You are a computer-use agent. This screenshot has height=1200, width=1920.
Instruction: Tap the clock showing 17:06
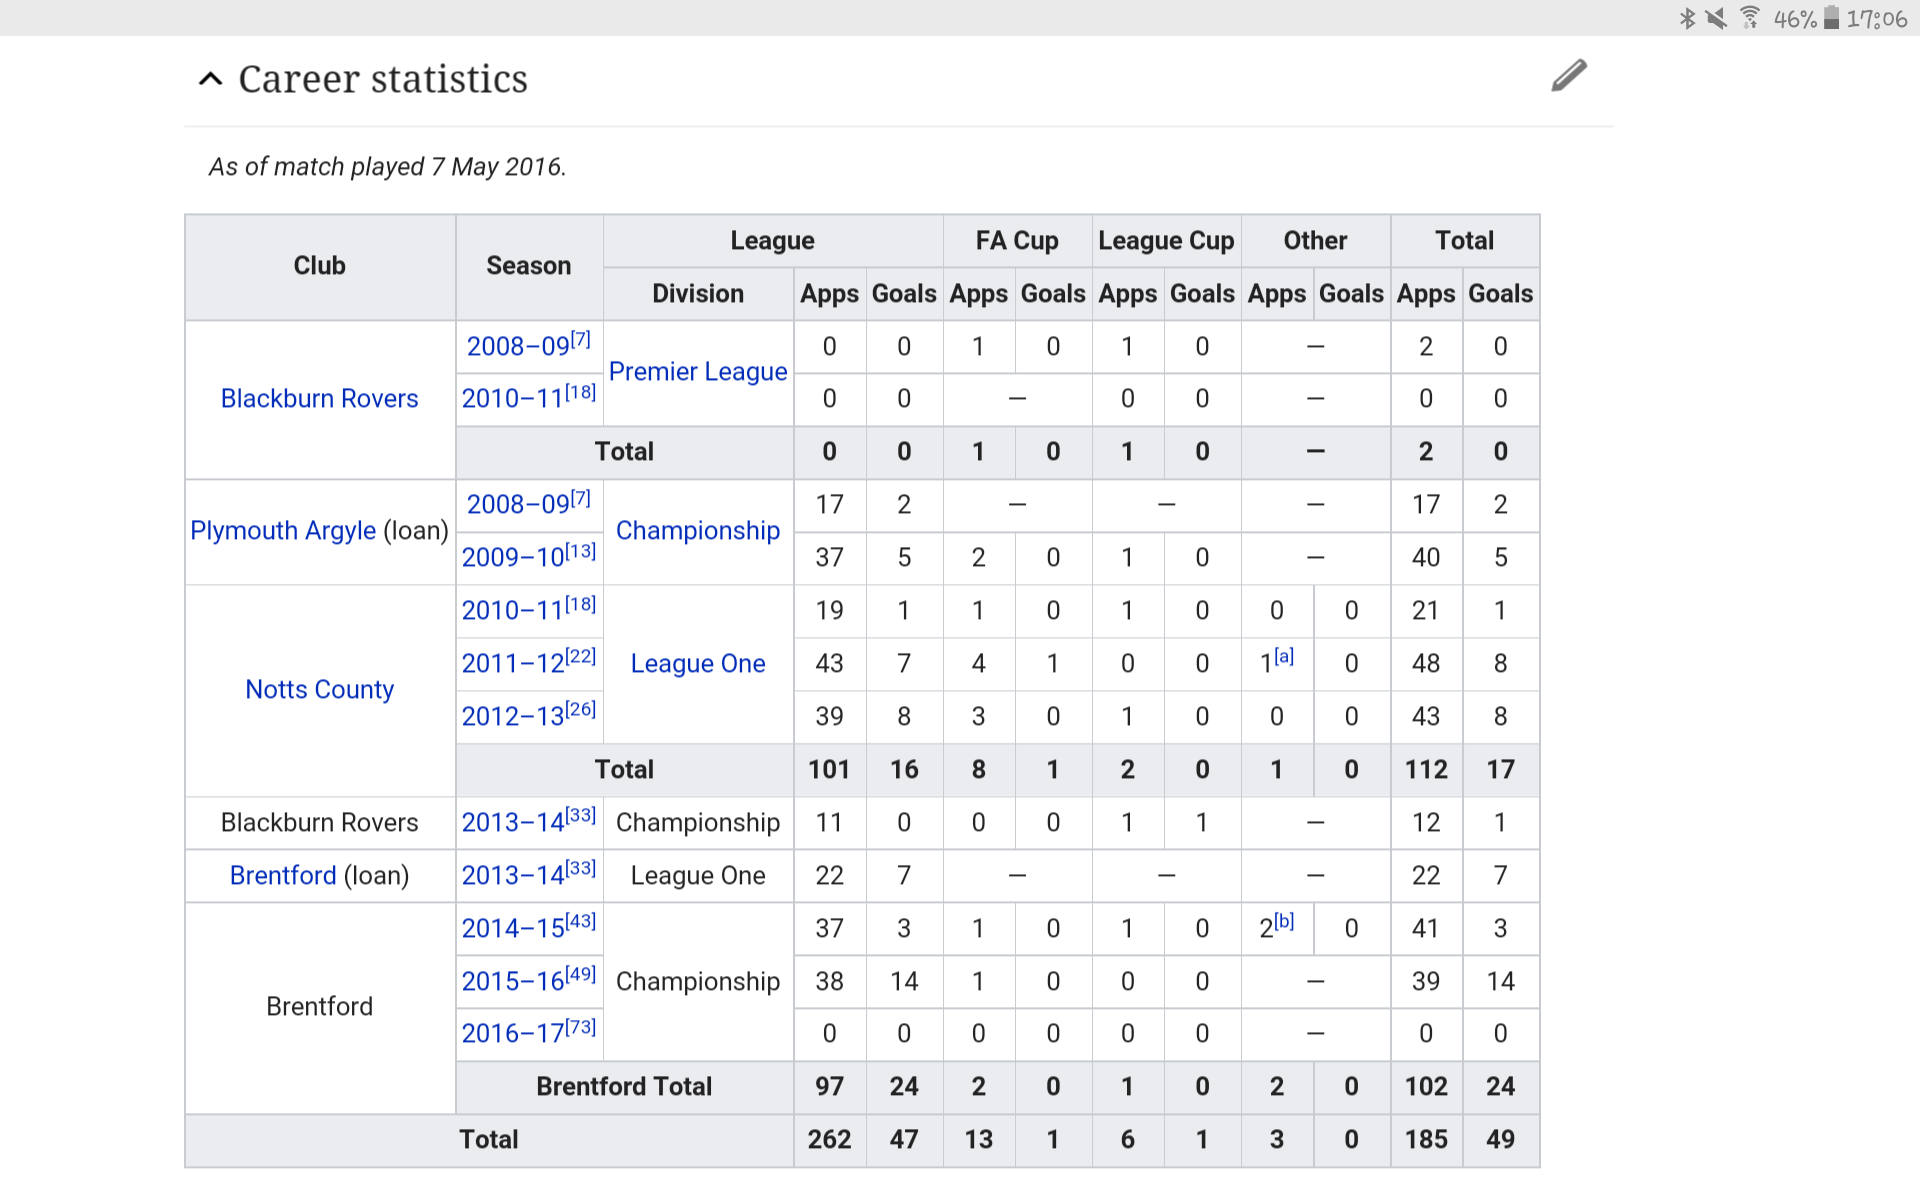[x=1876, y=19]
